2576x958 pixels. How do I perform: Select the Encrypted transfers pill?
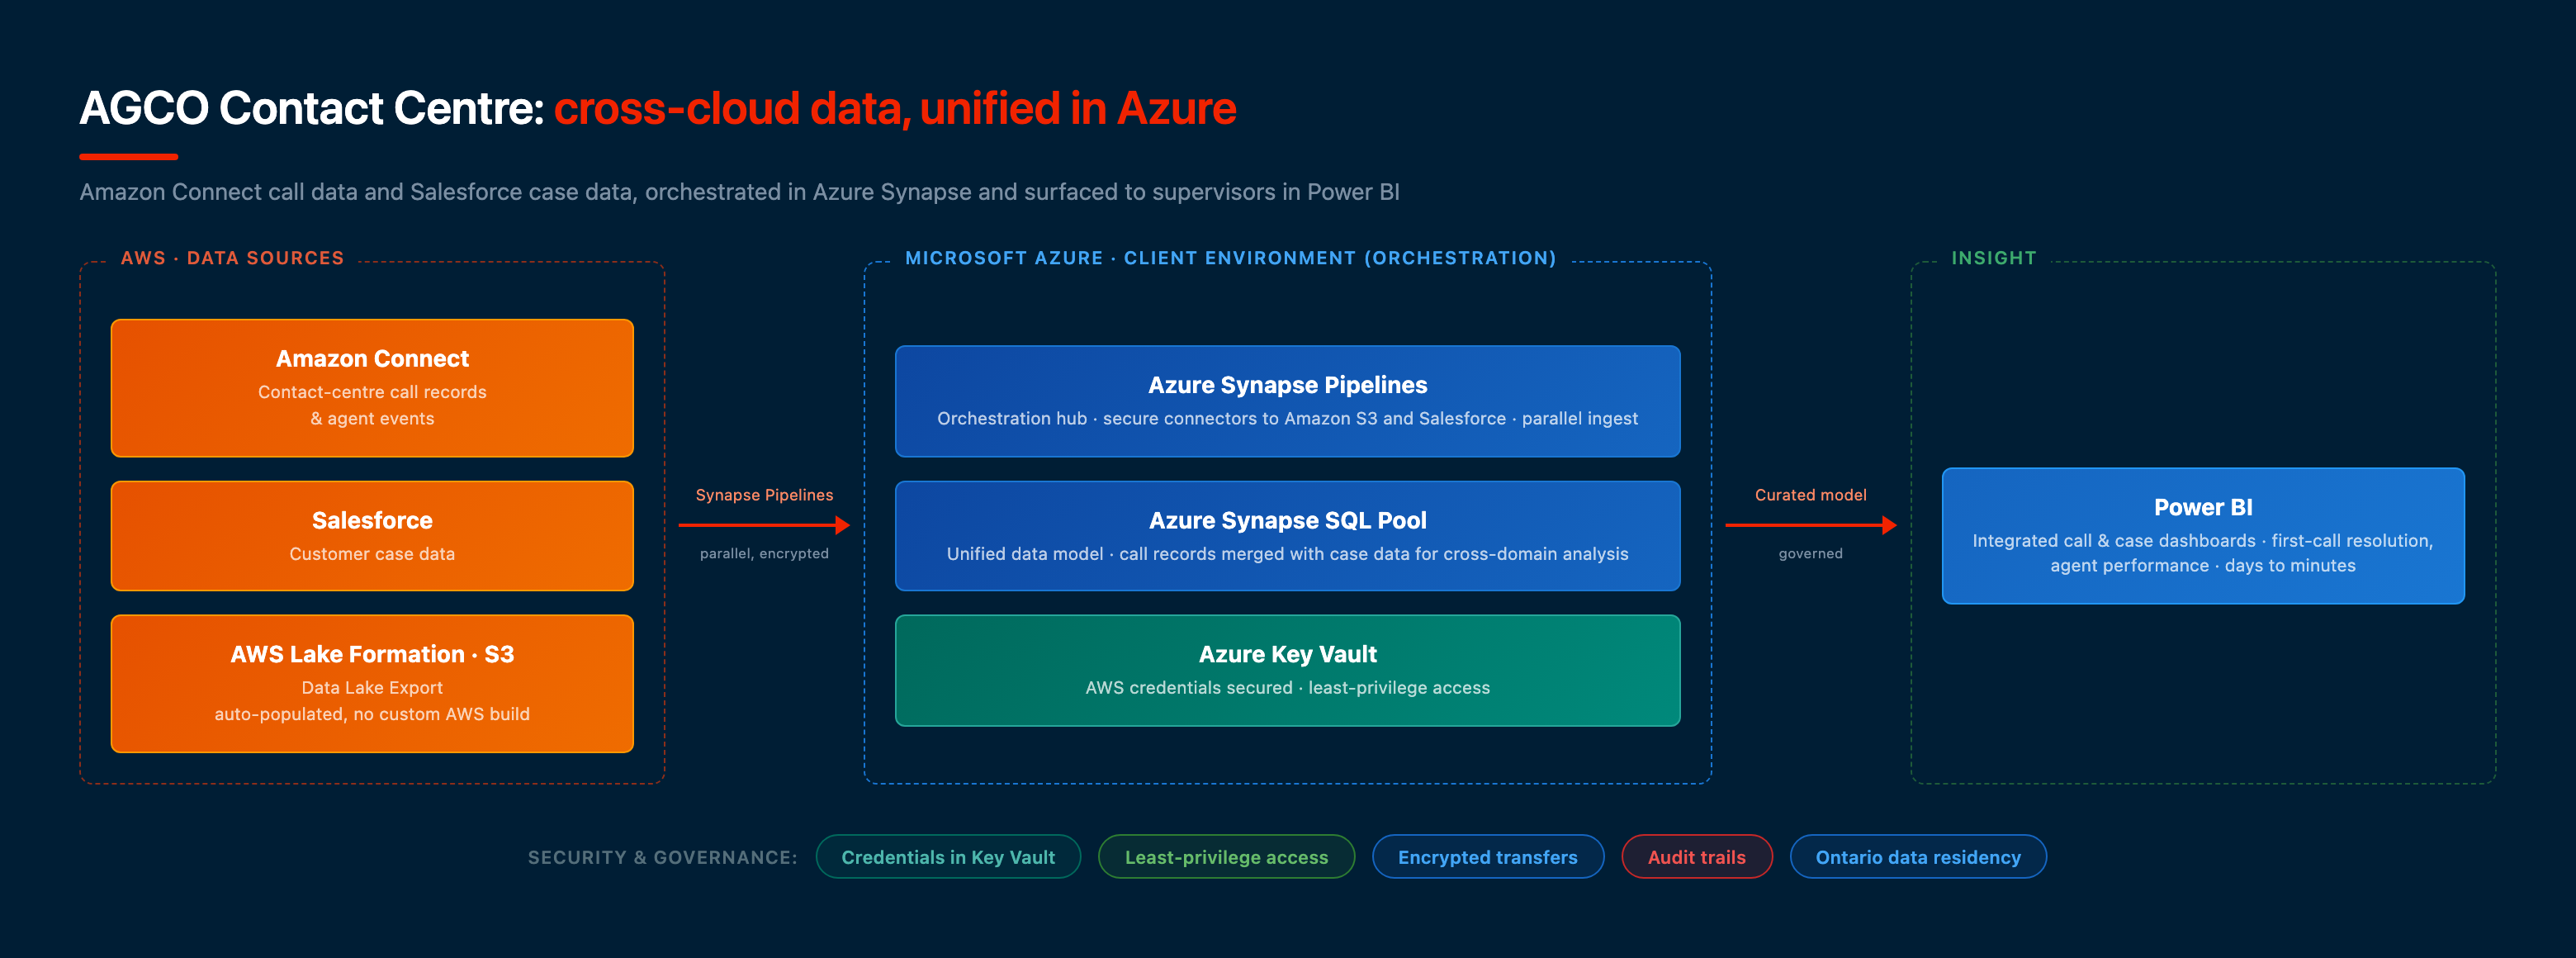coord(1488,857)
